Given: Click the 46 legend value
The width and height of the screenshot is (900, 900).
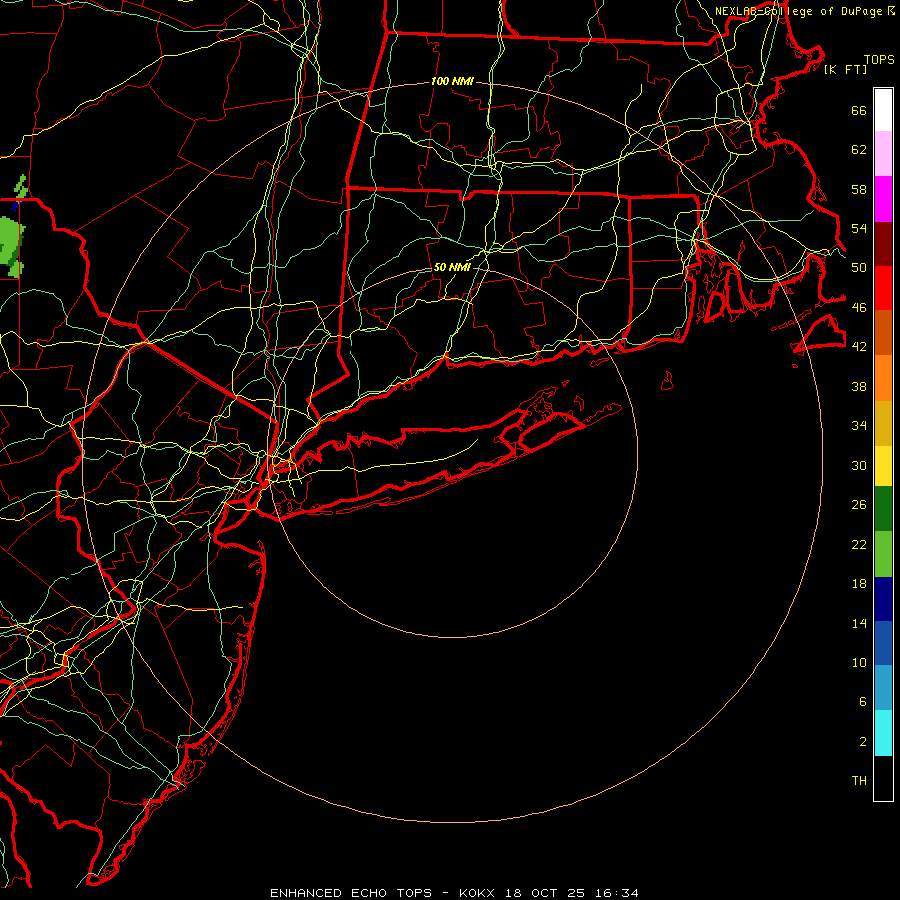Looking at the screenshot, I should 859,307.
